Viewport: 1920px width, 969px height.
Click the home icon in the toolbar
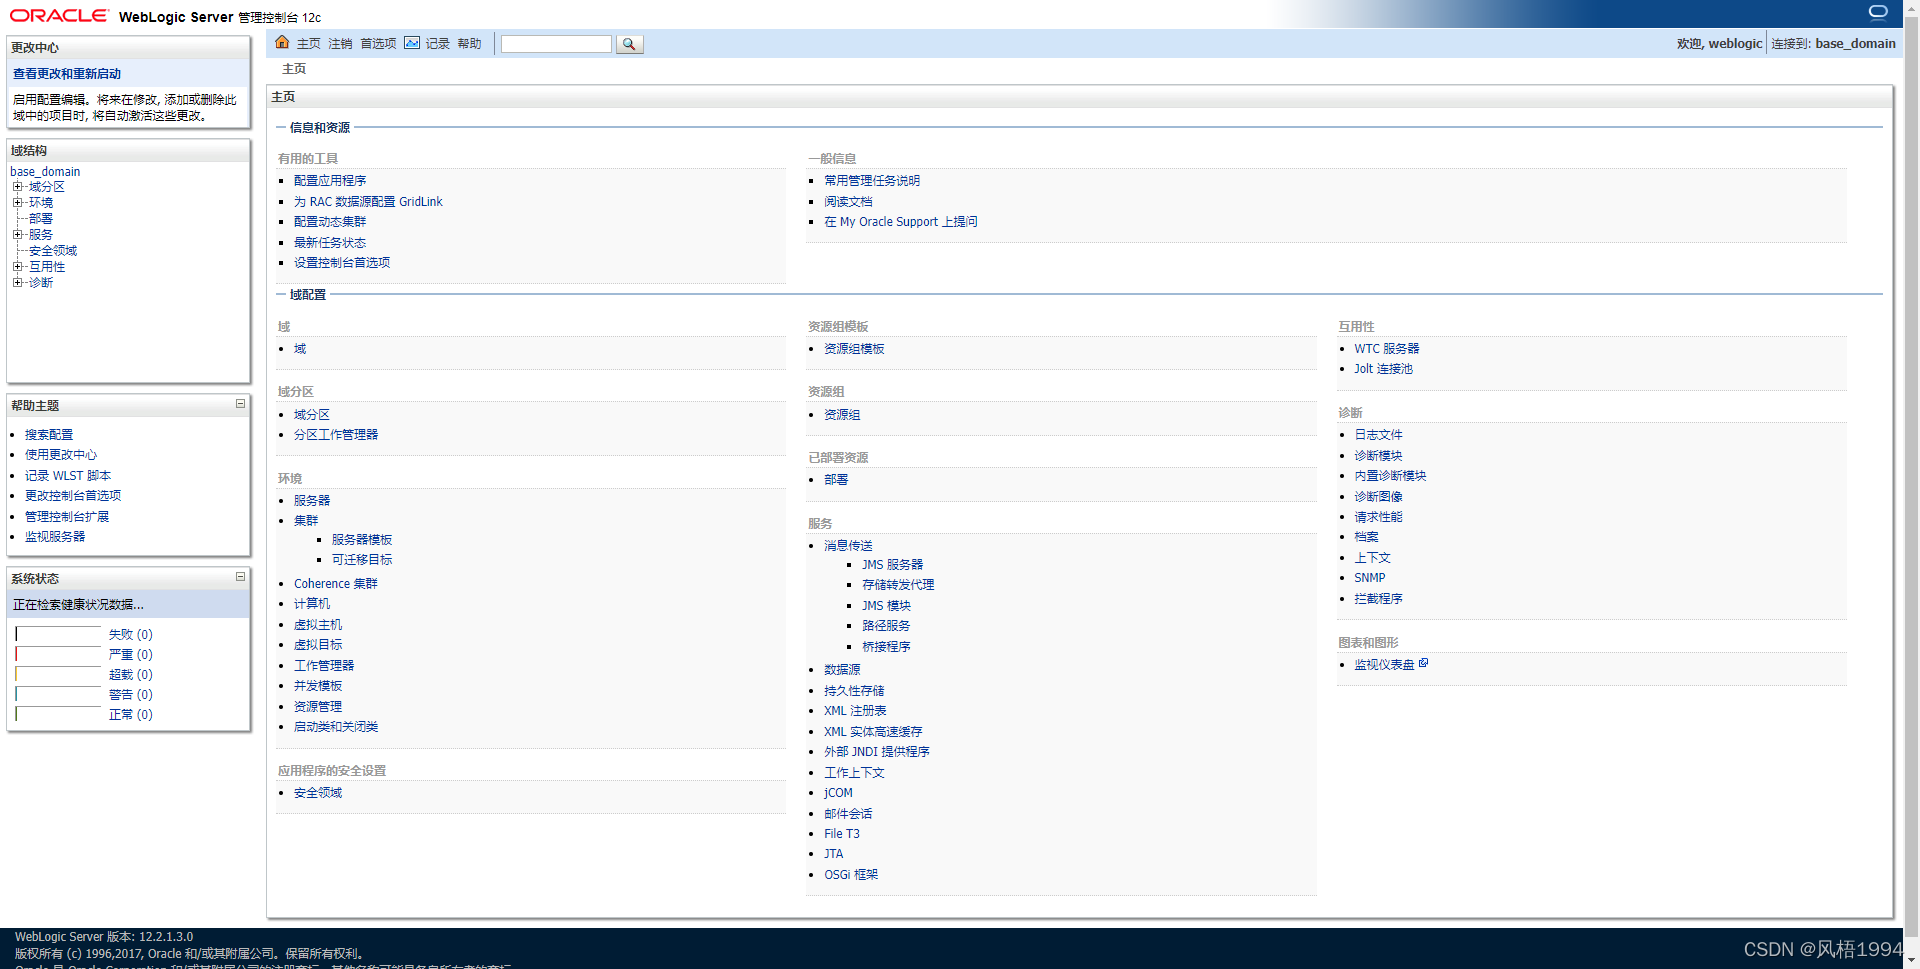(282, 43)
